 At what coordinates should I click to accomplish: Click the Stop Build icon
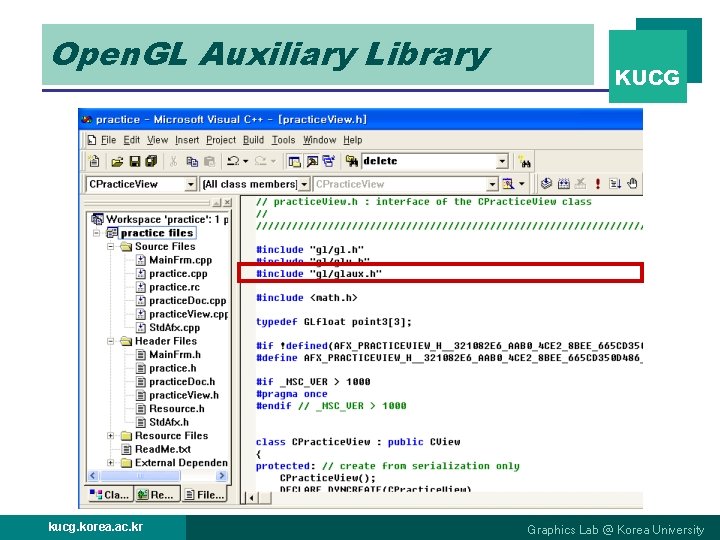[580, 184]
